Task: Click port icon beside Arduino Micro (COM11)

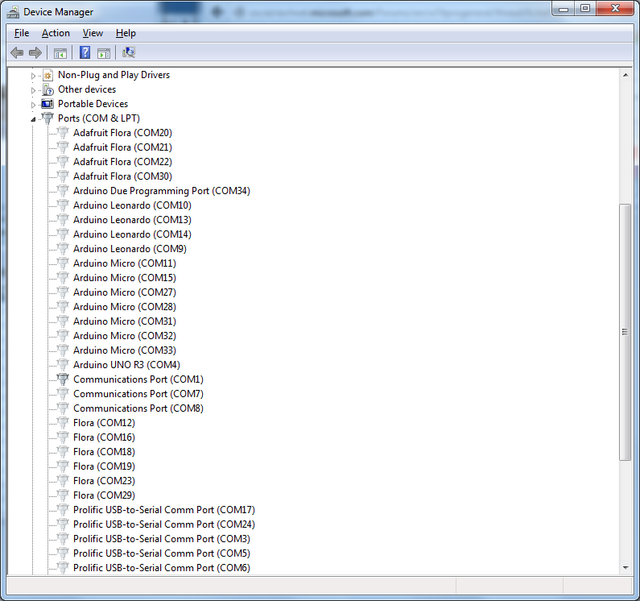Action: (63, 263)
